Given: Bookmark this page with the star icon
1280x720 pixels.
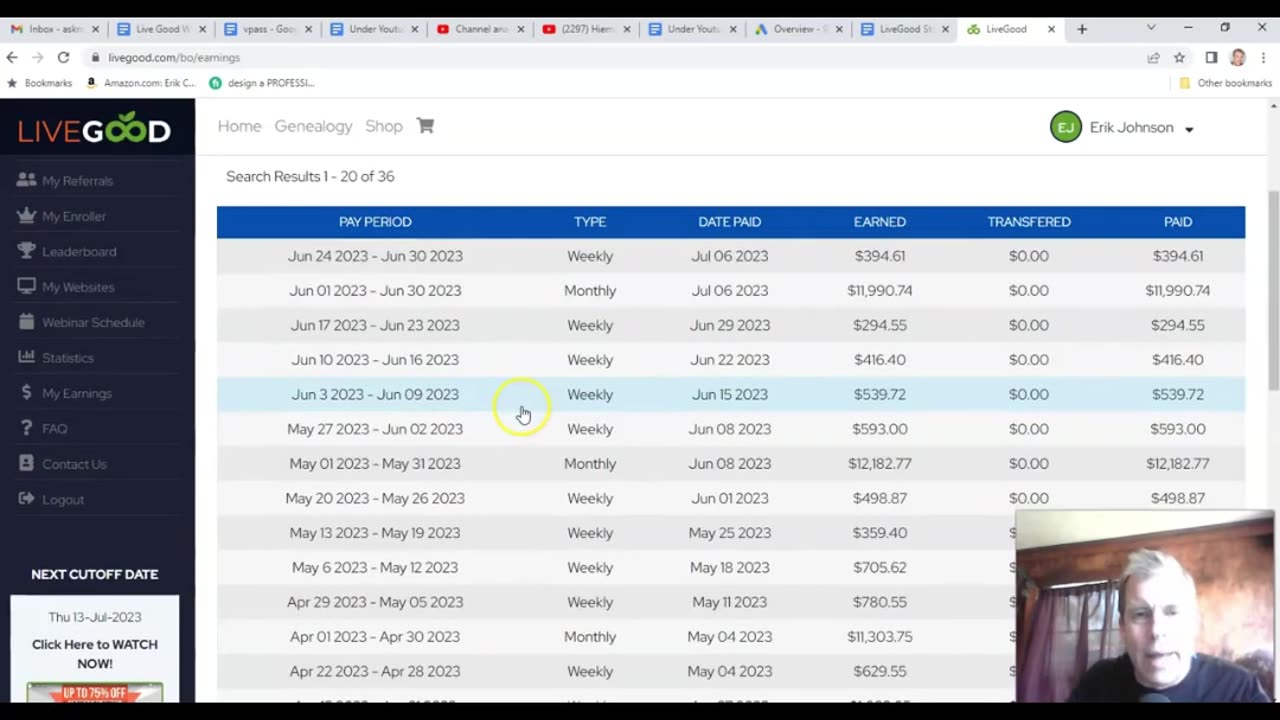Looking at the screenshot, I should pos(1179,57).
